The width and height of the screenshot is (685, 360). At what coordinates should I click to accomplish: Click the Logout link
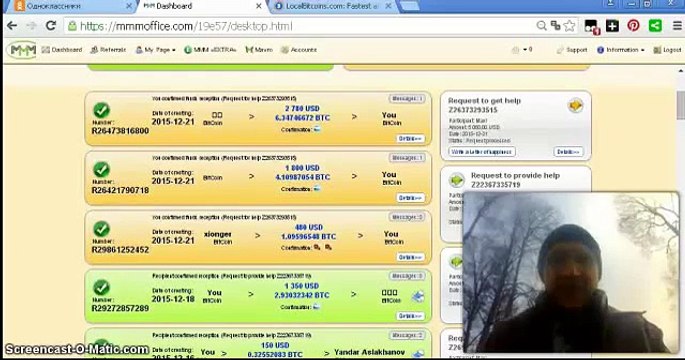(667, 50)
